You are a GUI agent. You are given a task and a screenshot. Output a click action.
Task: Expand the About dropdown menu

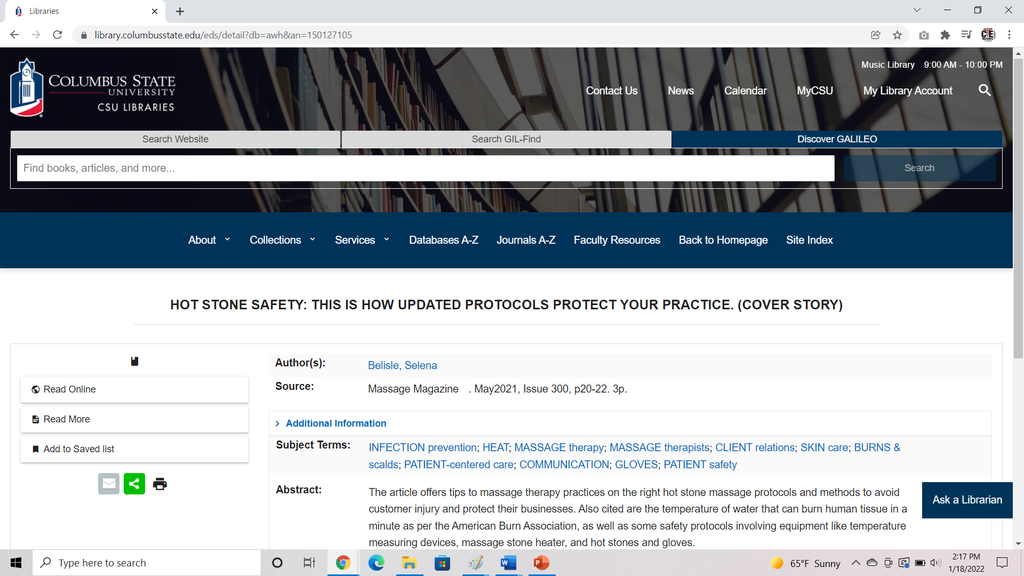click(x=208, y=240)
